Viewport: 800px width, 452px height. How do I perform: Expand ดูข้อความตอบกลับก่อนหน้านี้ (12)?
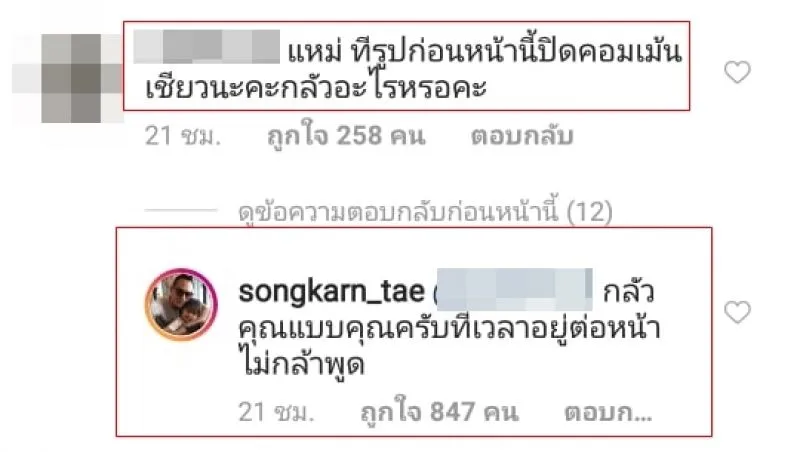coord(426,211)
